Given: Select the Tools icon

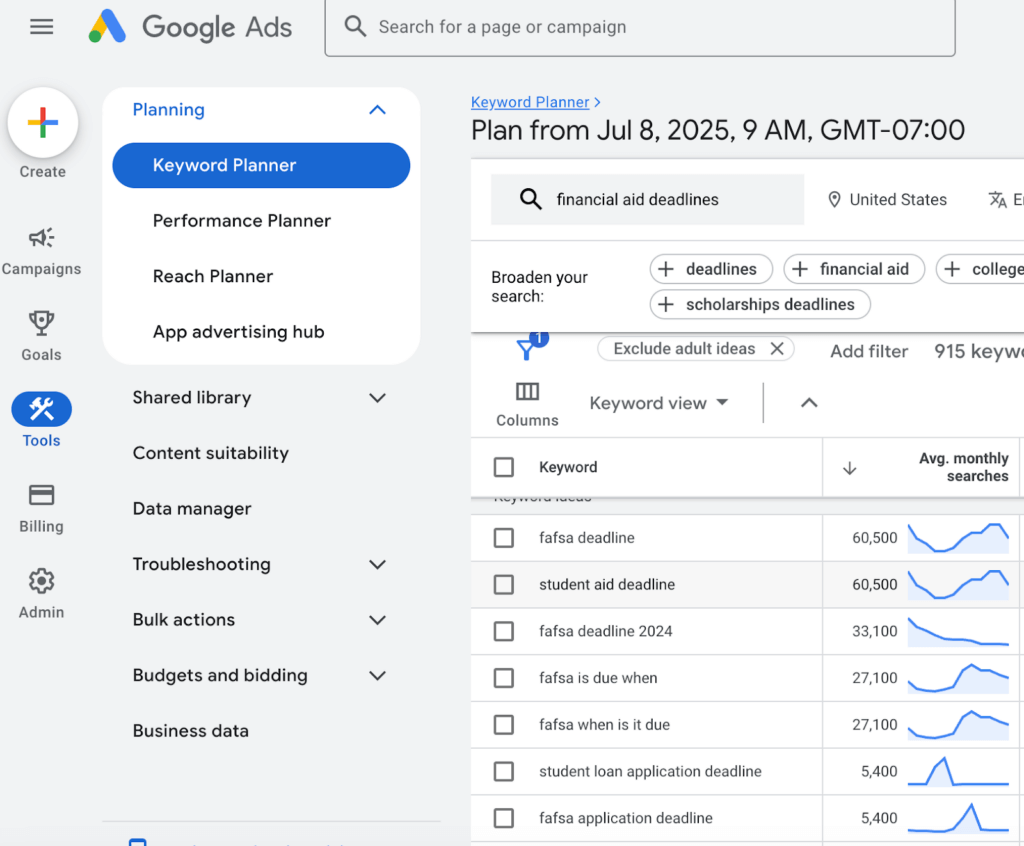Looking at the screenshot, I should (41, 409).
